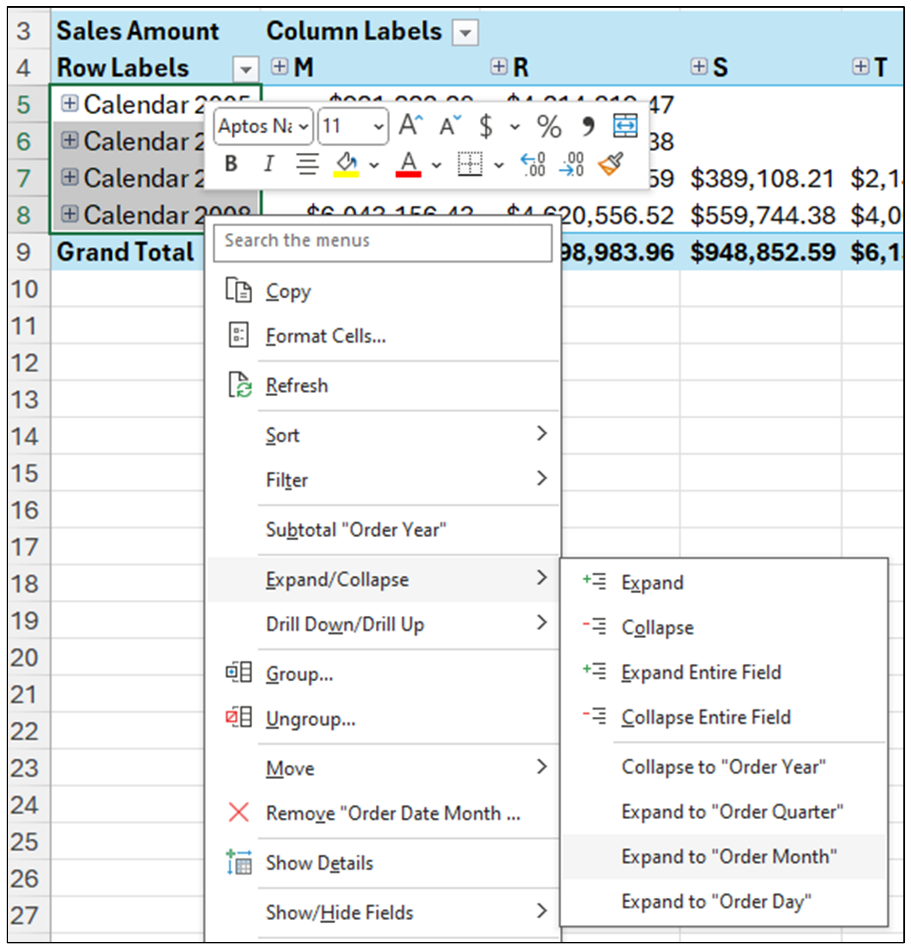
Task: Apply bold formatting from the mini toolbar
Action: (x=231, y=165)
